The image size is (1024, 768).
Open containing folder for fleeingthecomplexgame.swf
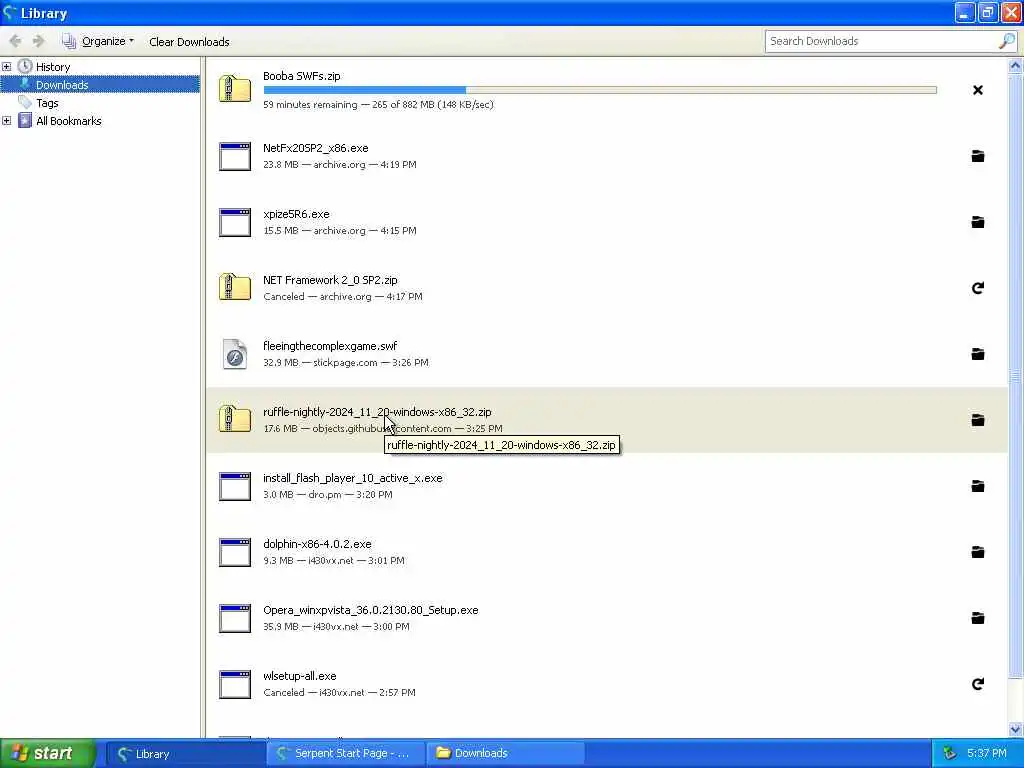pos(977,354)
